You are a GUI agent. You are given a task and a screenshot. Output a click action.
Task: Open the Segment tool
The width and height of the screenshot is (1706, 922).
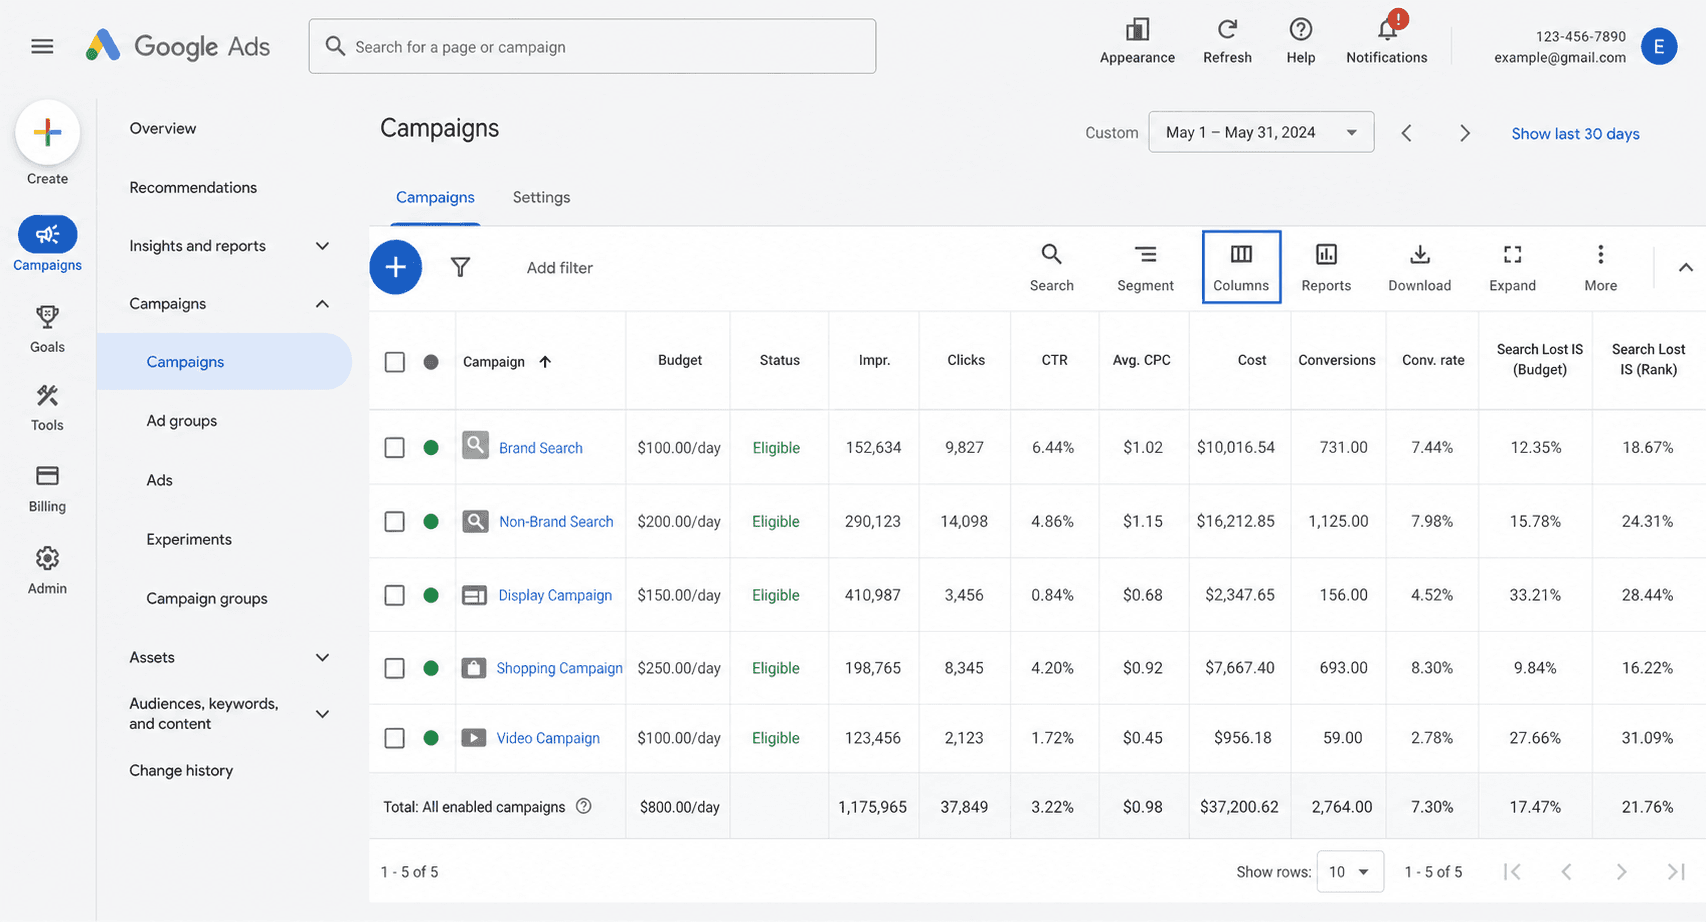[1145, 267]
